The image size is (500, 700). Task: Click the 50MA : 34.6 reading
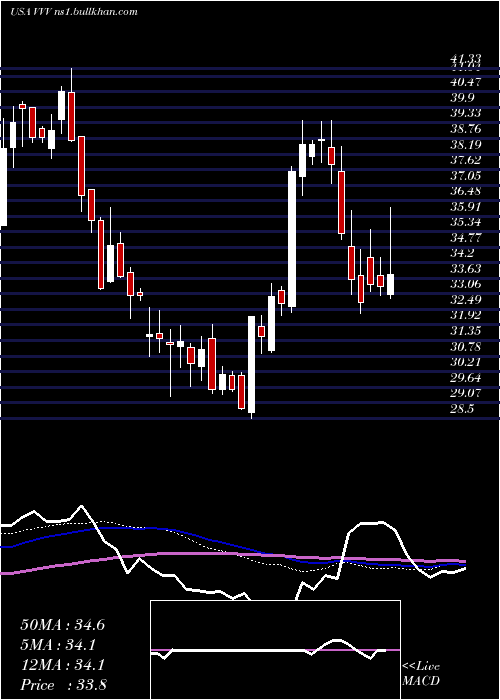pos(62,625)
